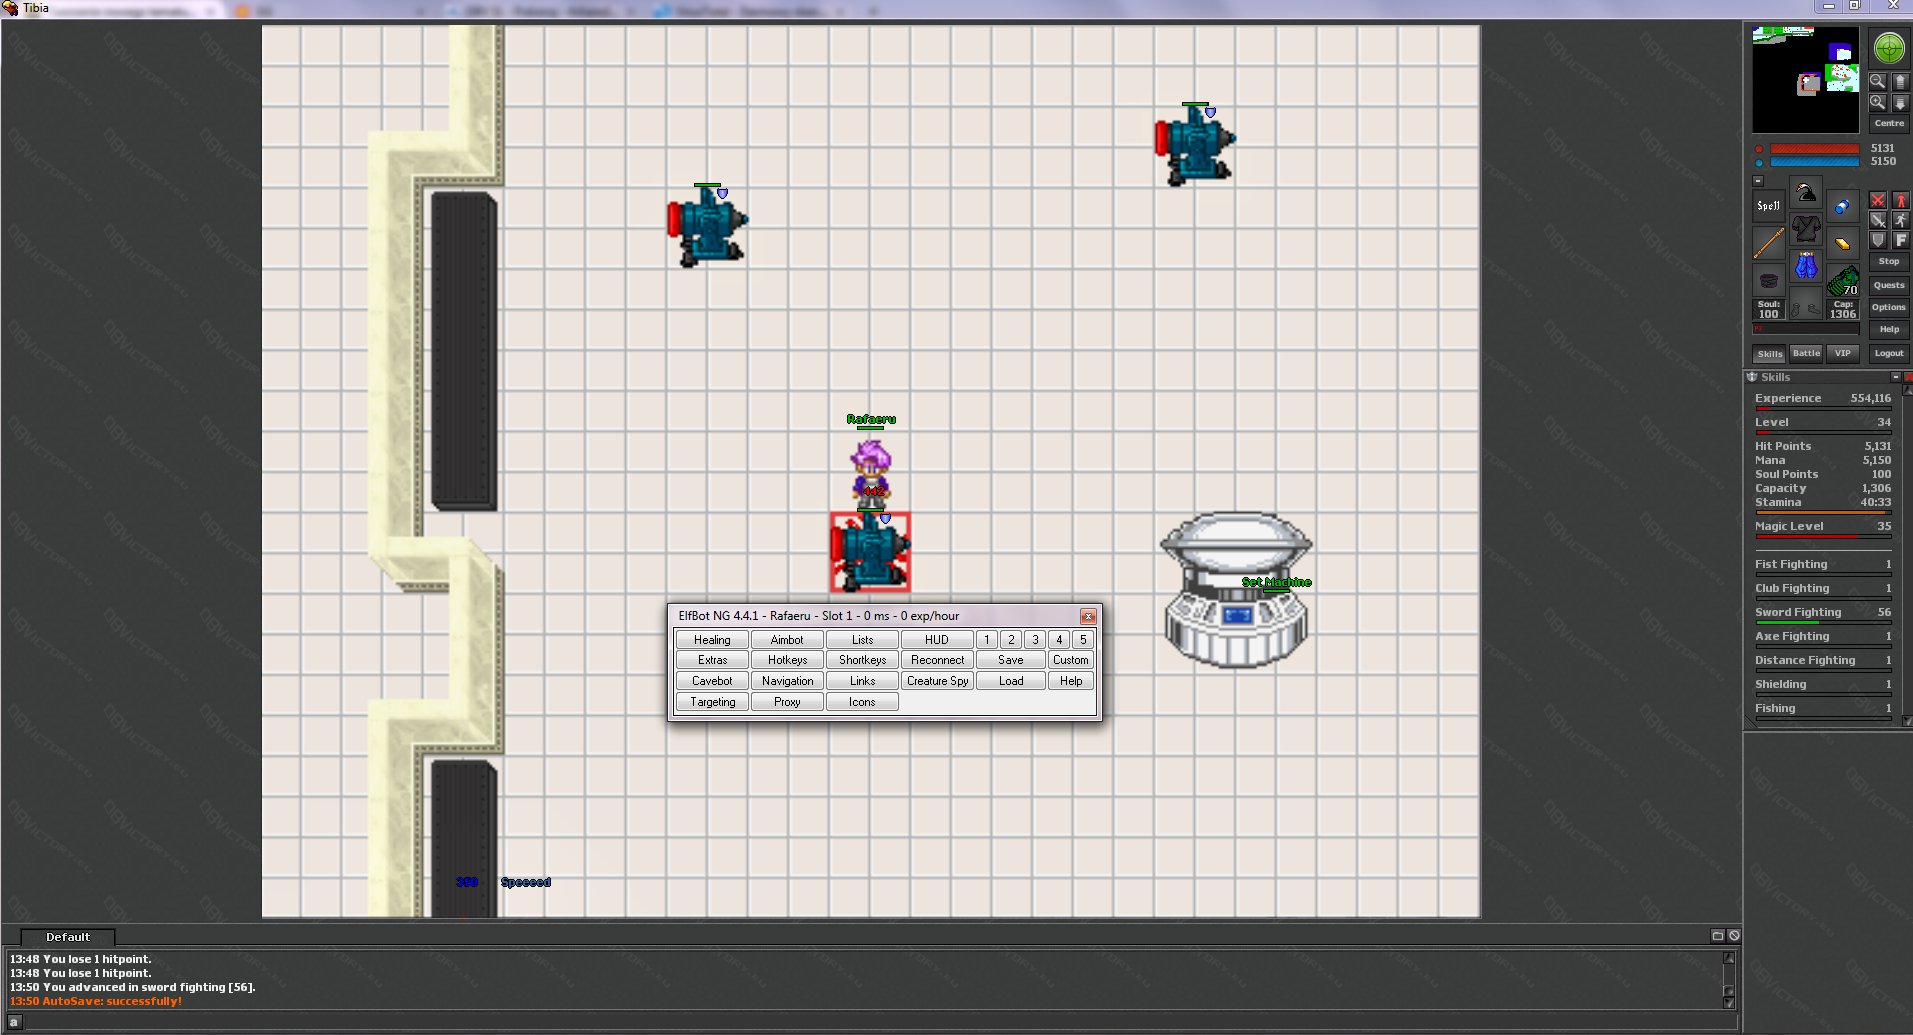Select the Spell slot in inventory

pyautogui.click(x=1768, y=206)
